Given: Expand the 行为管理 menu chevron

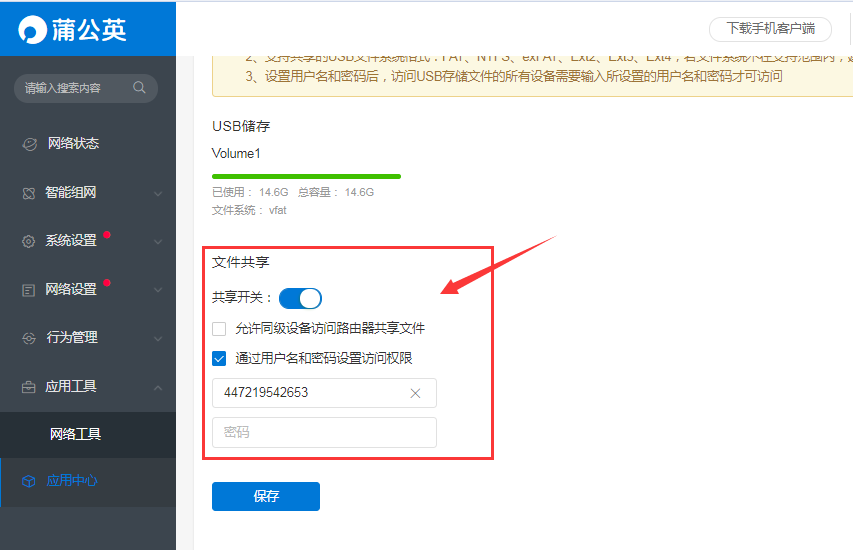Looking at the screenshot, I should click(x=158, y=338).
